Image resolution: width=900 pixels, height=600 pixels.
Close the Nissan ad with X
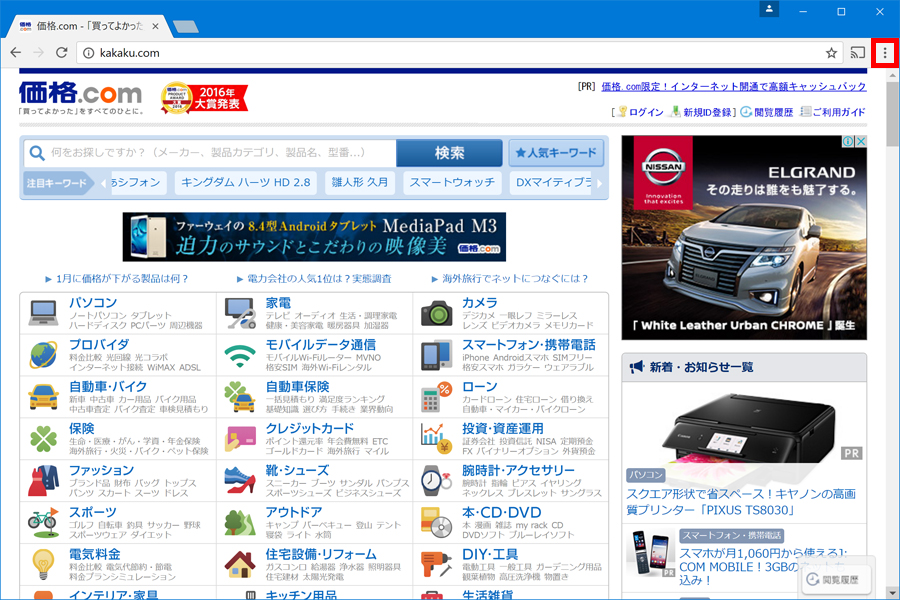pos(861,141)
